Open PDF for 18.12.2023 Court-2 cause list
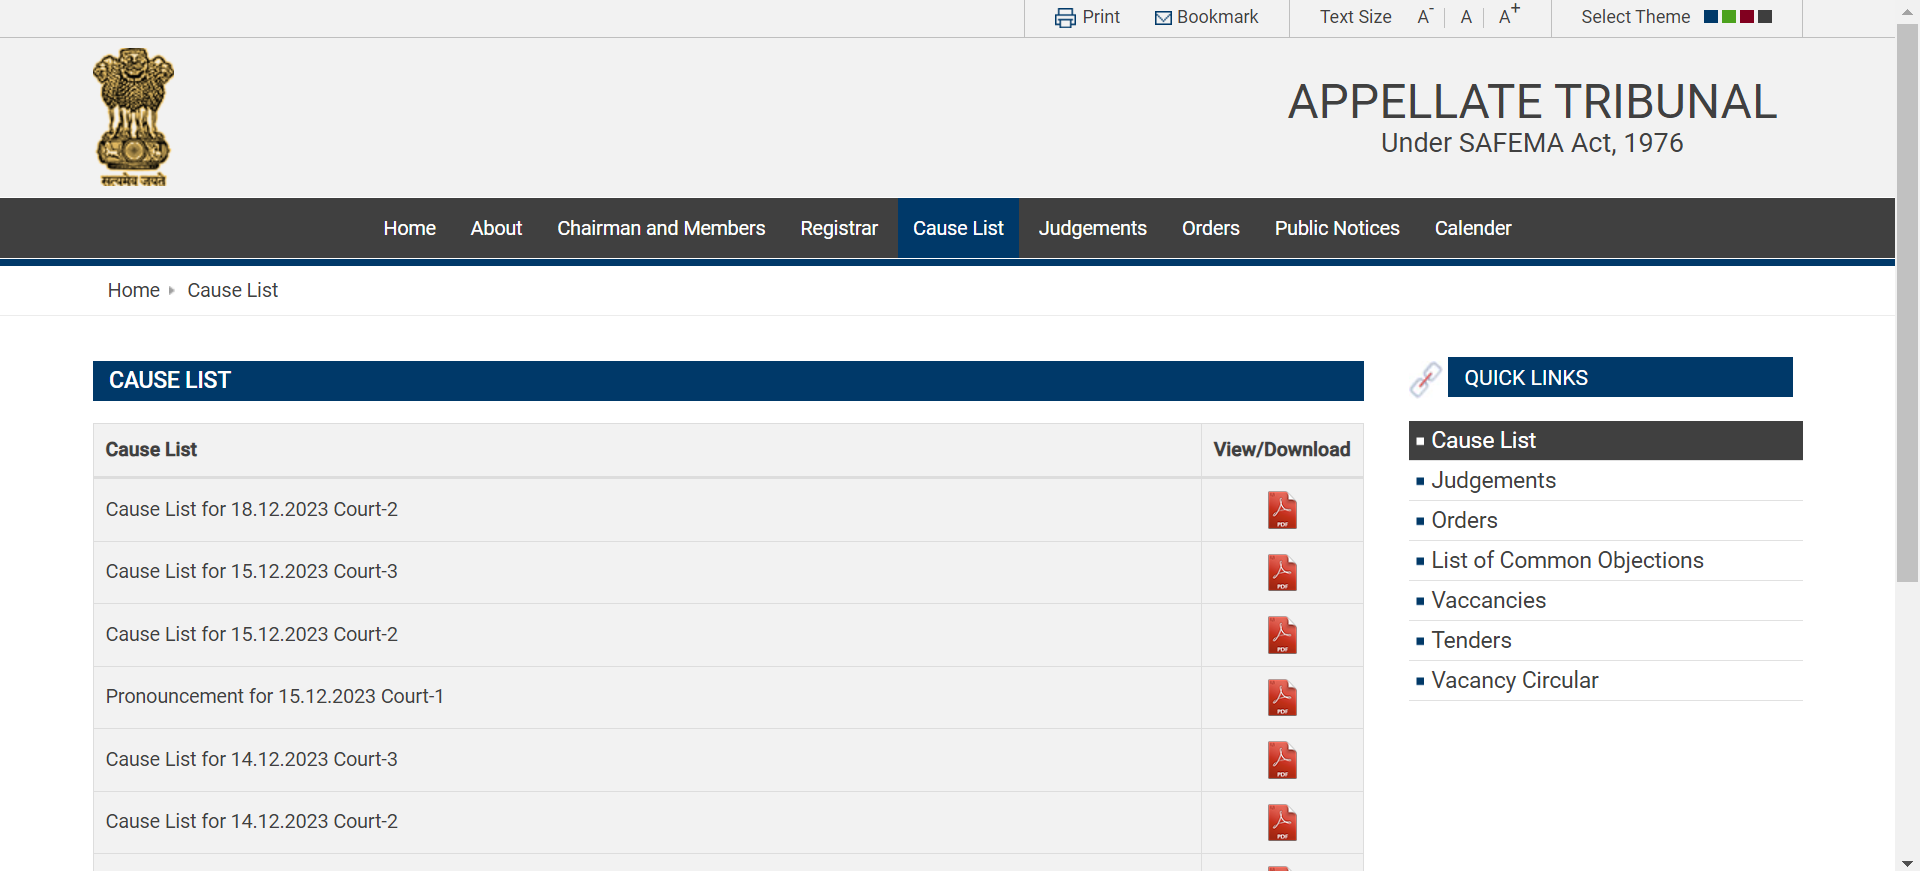 tap(1281, 510)
